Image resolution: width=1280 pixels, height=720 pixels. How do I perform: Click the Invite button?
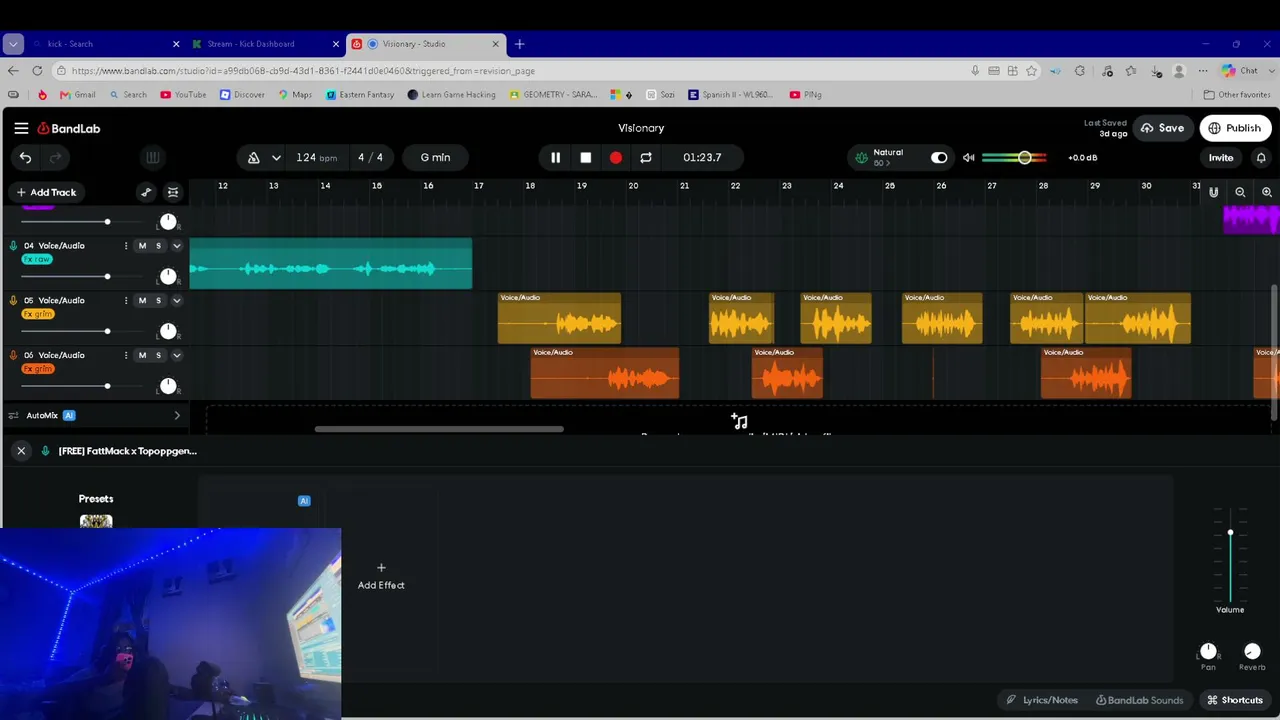coord(1221,157)
